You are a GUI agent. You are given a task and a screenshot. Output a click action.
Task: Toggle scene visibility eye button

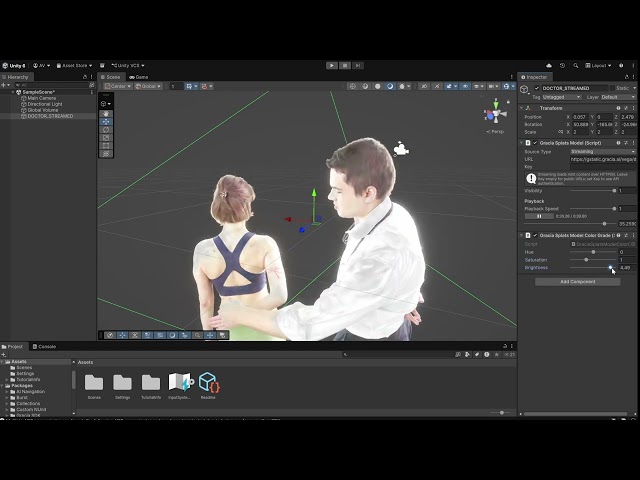465,86
